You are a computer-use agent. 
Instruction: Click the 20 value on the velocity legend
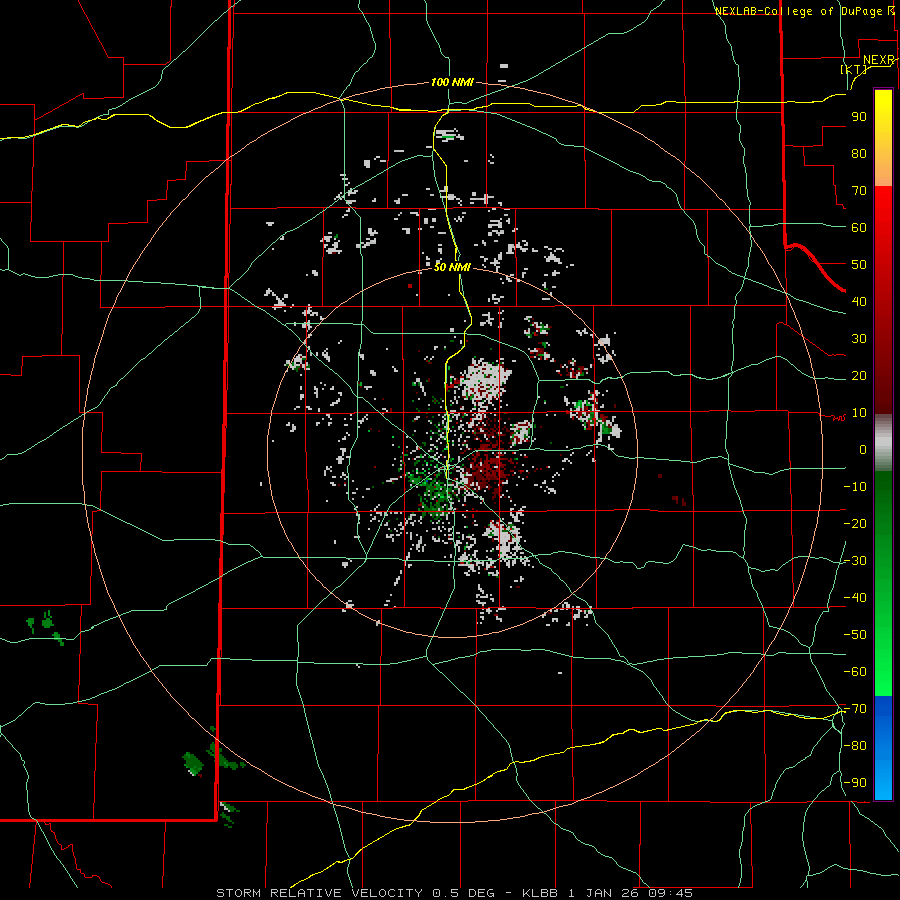click(859, 375)
